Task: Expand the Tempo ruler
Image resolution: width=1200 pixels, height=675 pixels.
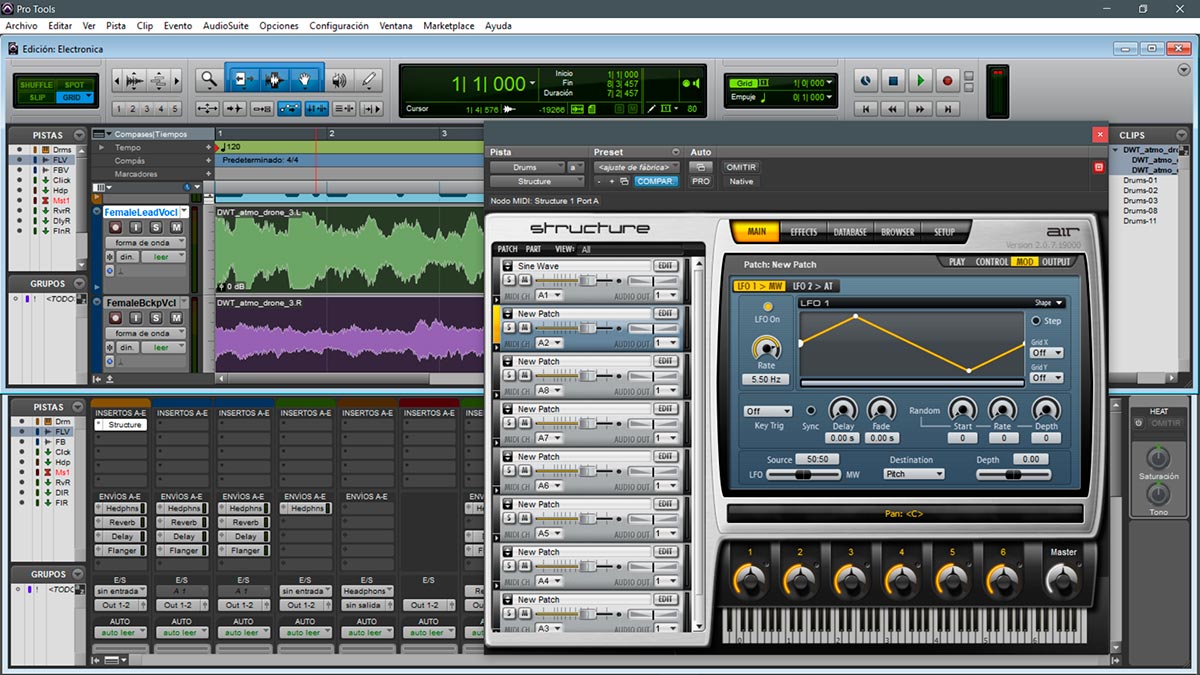Action: (100, 147)
